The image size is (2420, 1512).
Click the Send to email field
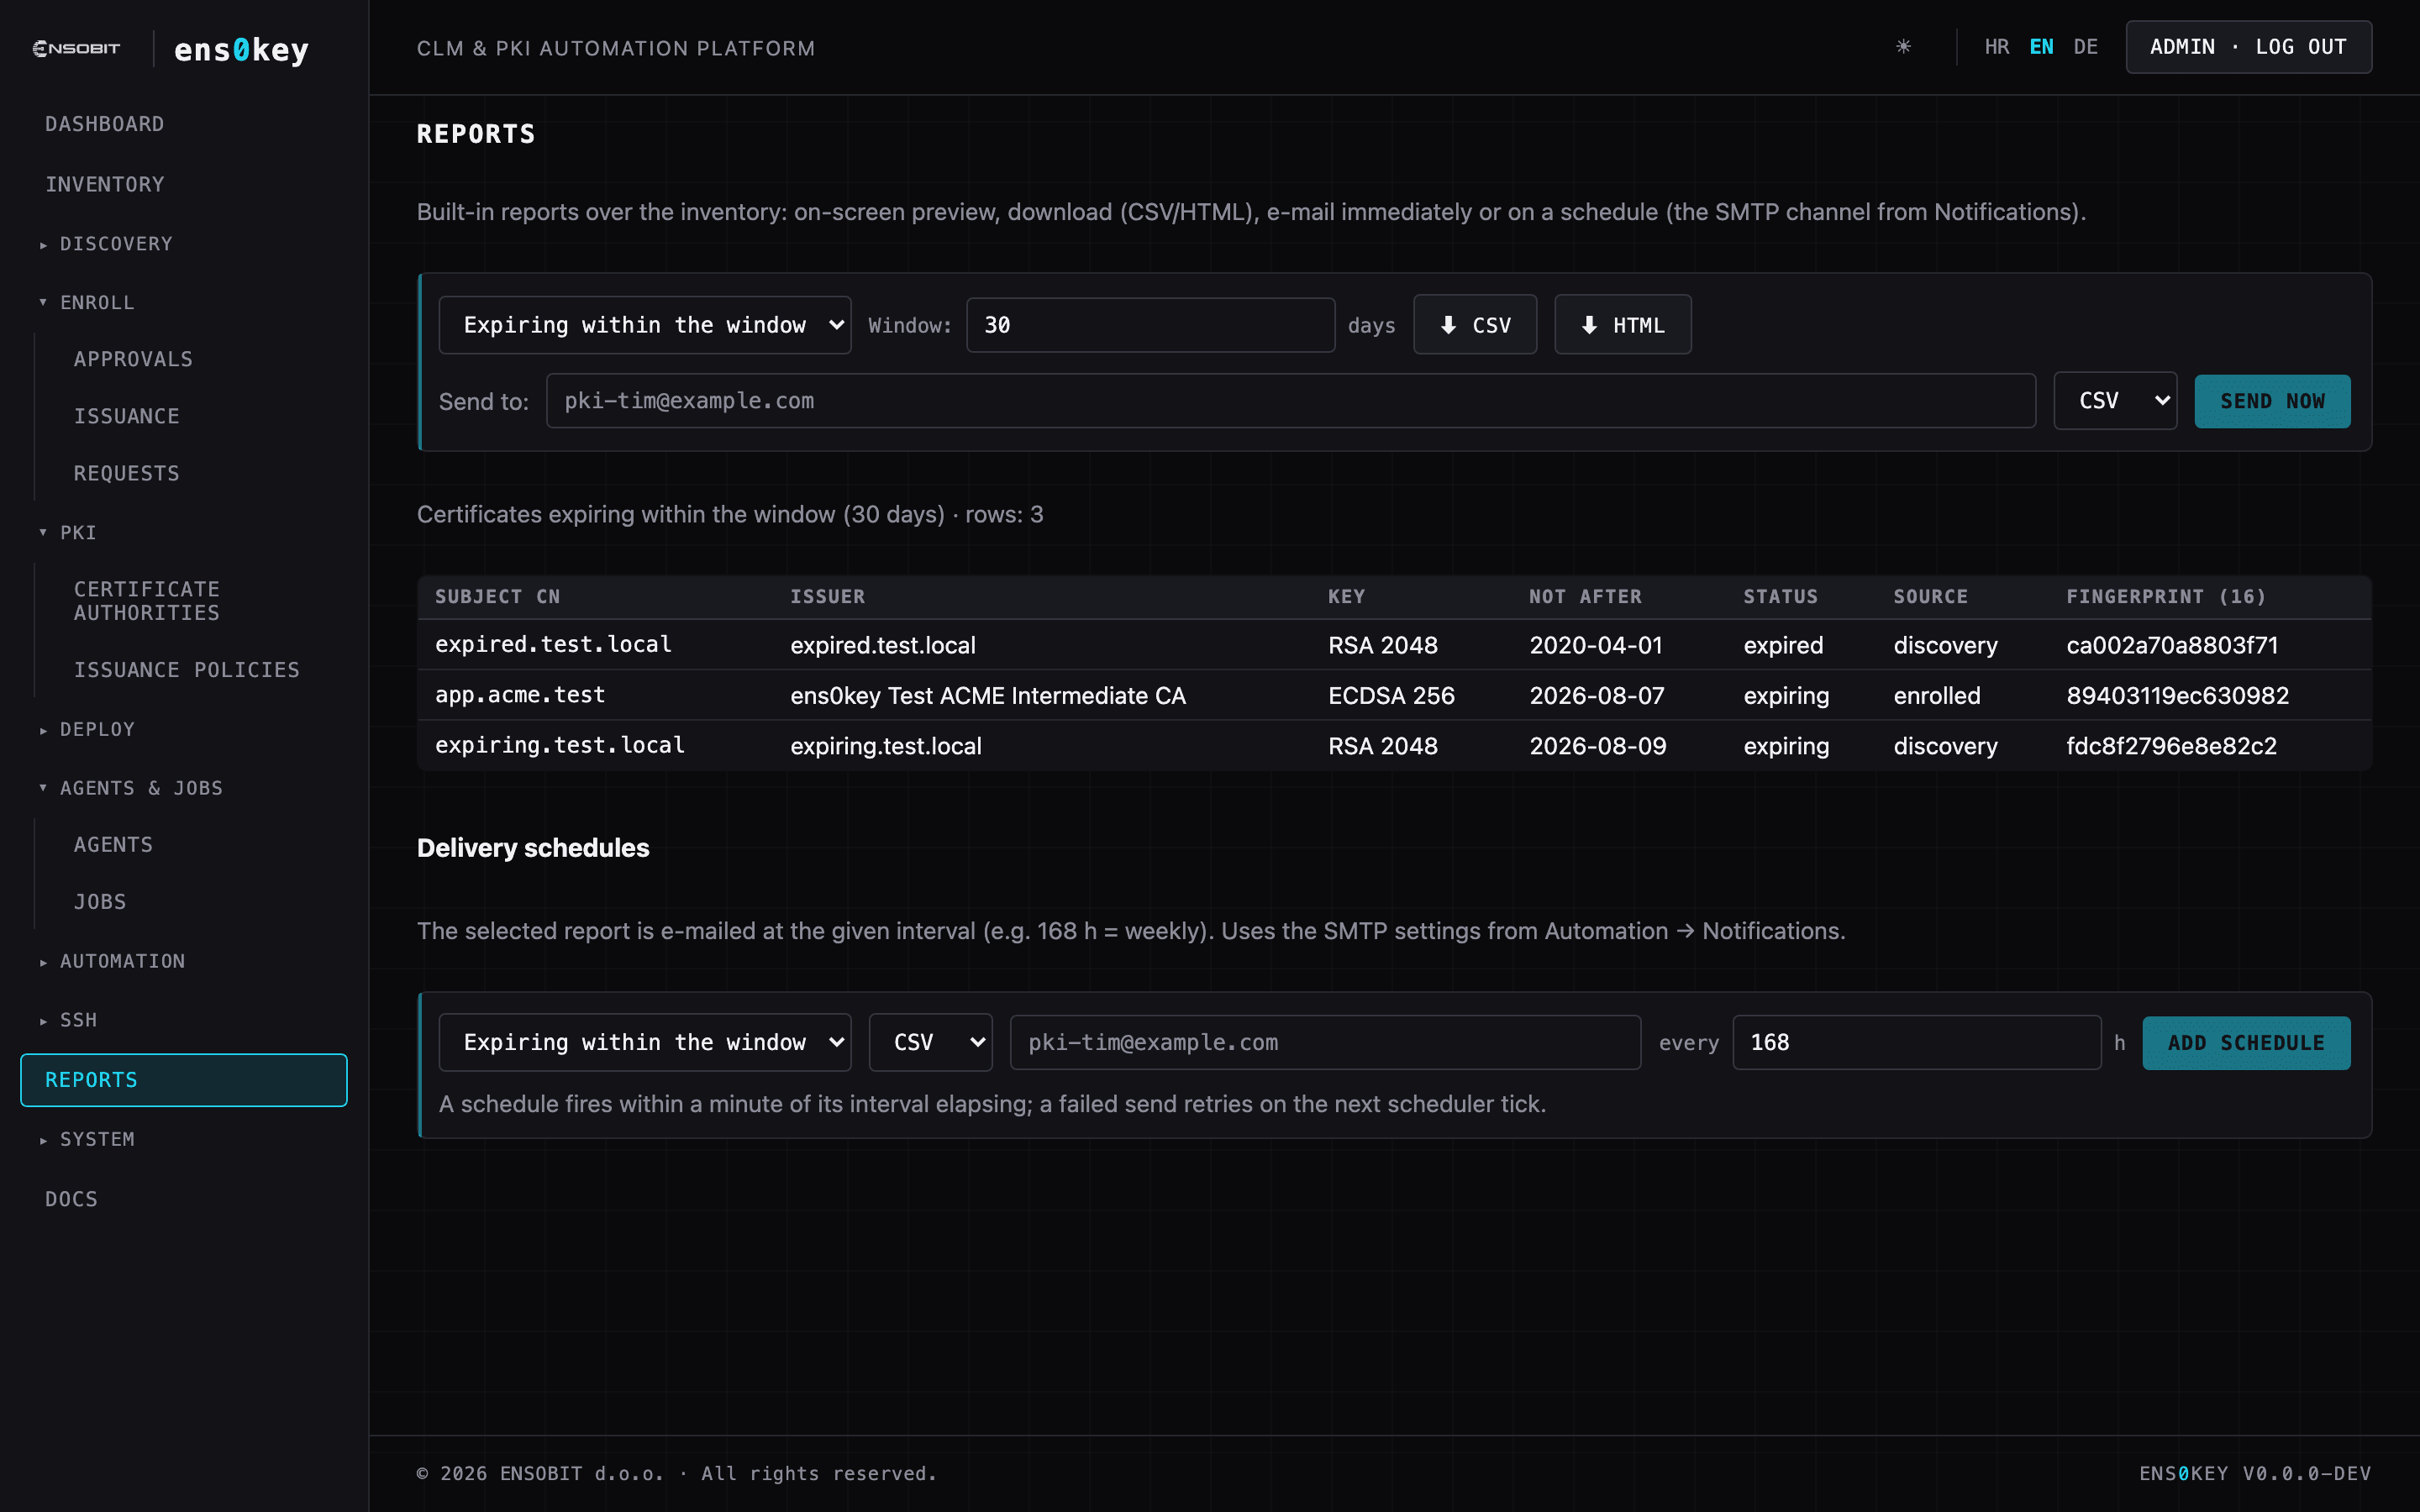[1290, 401]
